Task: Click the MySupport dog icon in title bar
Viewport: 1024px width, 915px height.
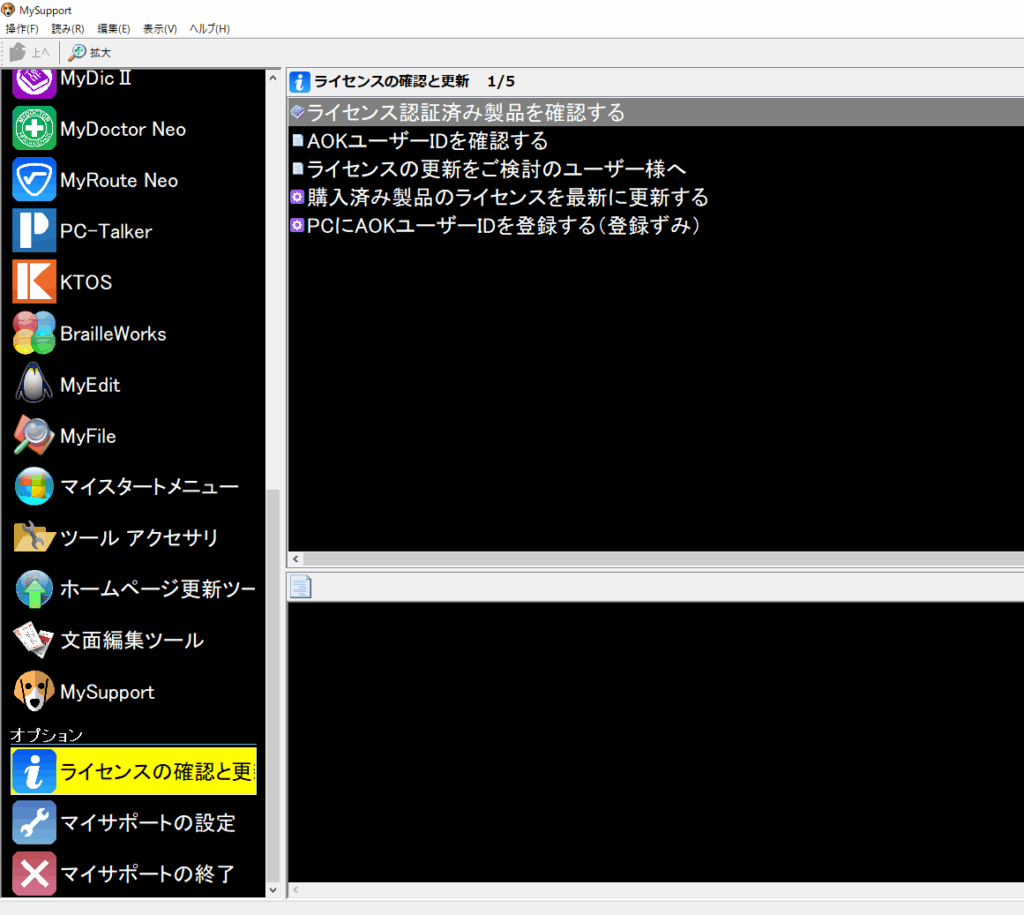Action: click(x=8, y=10)
